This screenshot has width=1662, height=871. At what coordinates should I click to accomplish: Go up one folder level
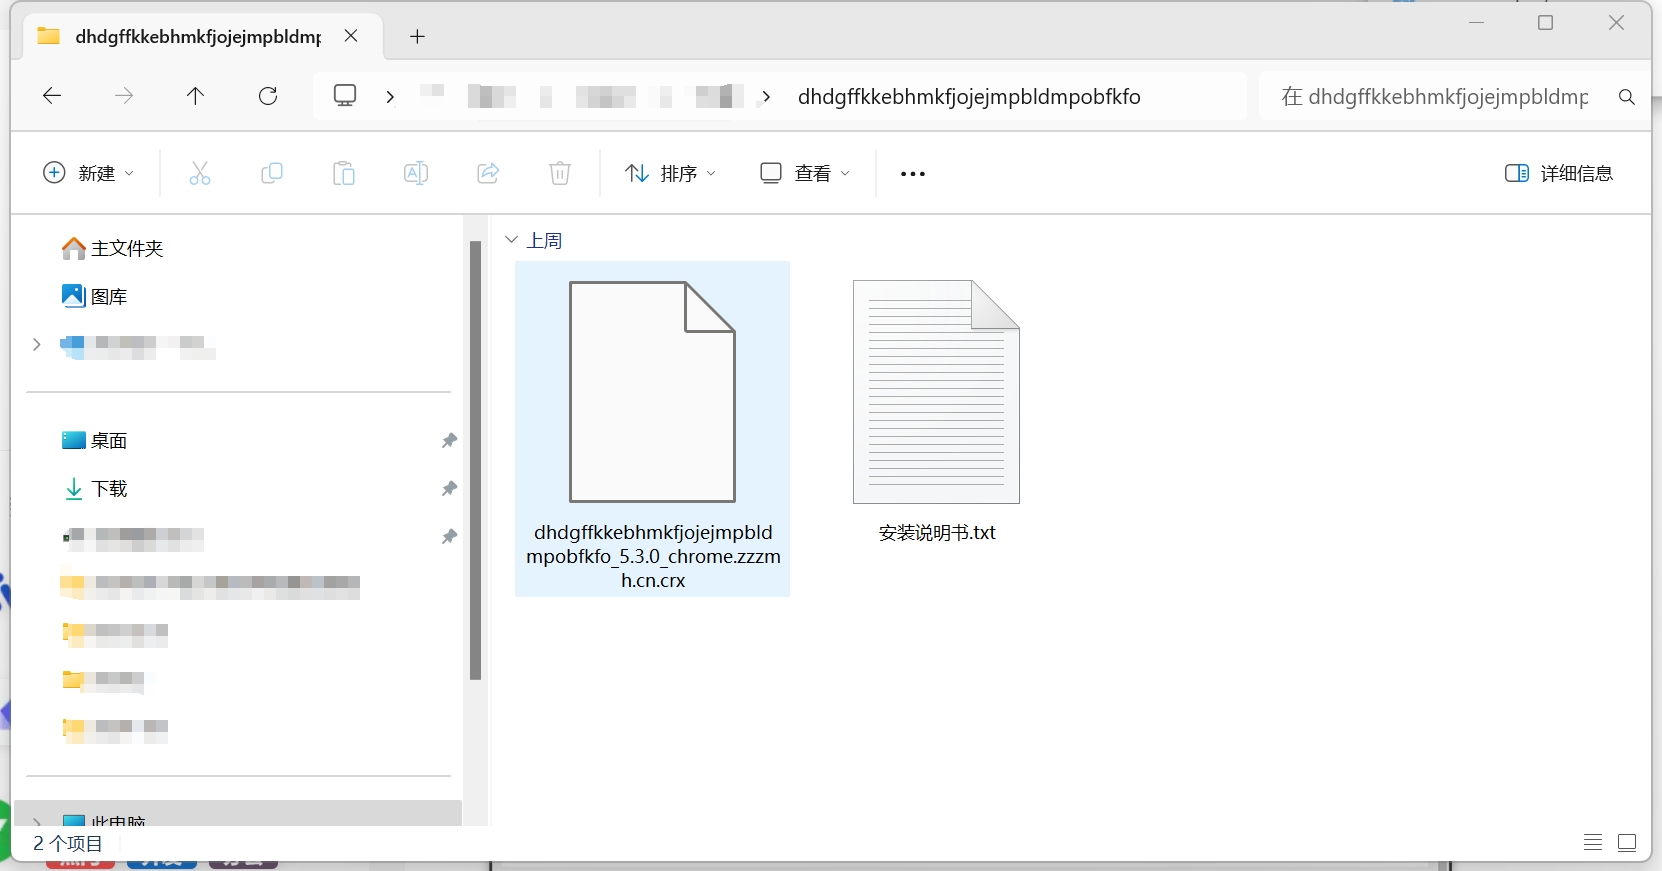[196, 96]
